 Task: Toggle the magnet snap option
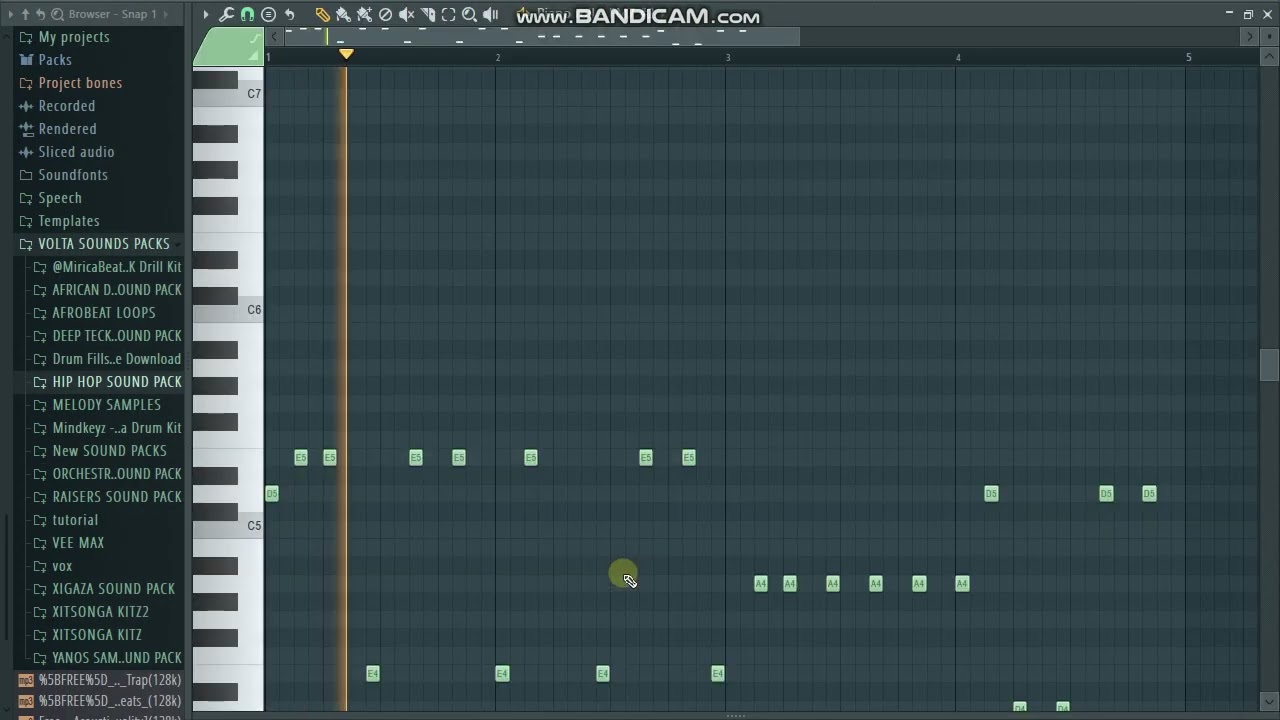[247, 15]
